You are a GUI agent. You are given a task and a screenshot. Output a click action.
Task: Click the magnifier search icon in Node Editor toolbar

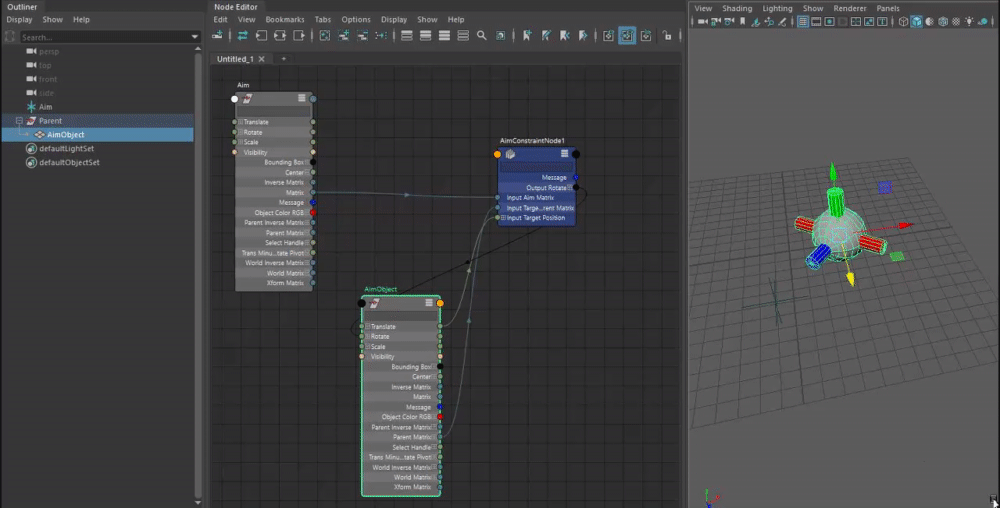click(481, 35)
